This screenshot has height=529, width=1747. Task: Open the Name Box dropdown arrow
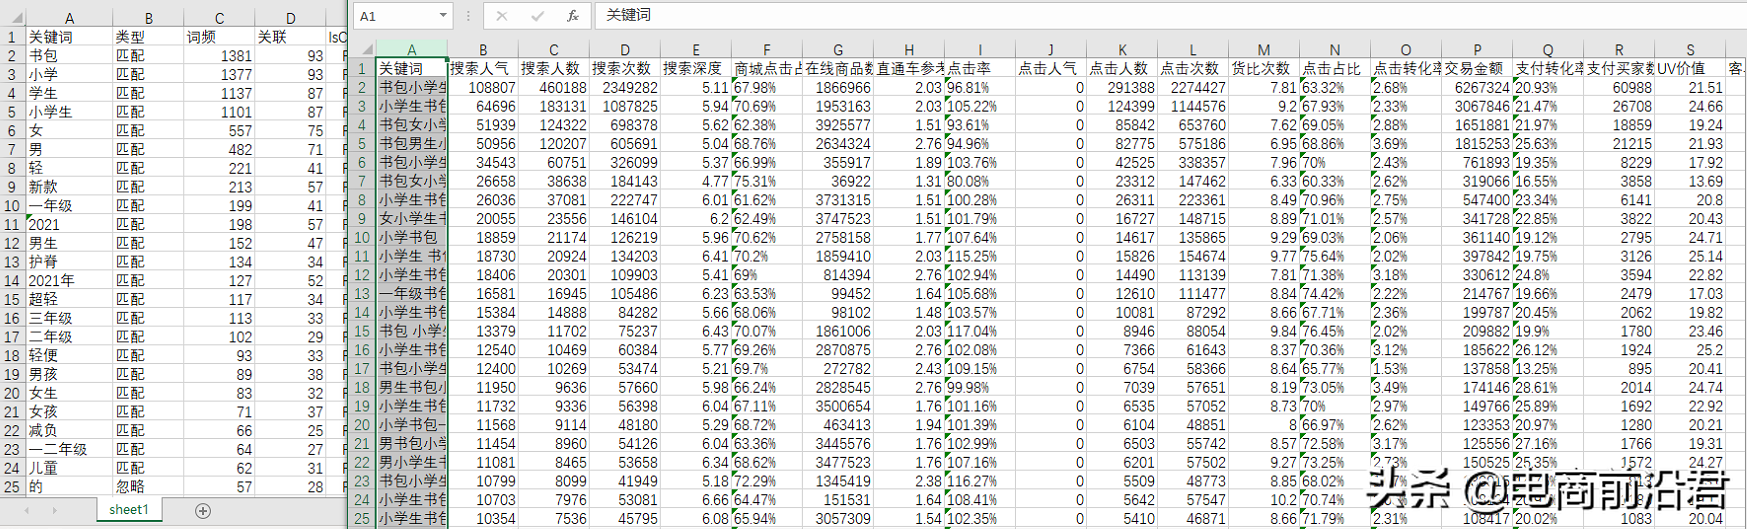point(443,16)
